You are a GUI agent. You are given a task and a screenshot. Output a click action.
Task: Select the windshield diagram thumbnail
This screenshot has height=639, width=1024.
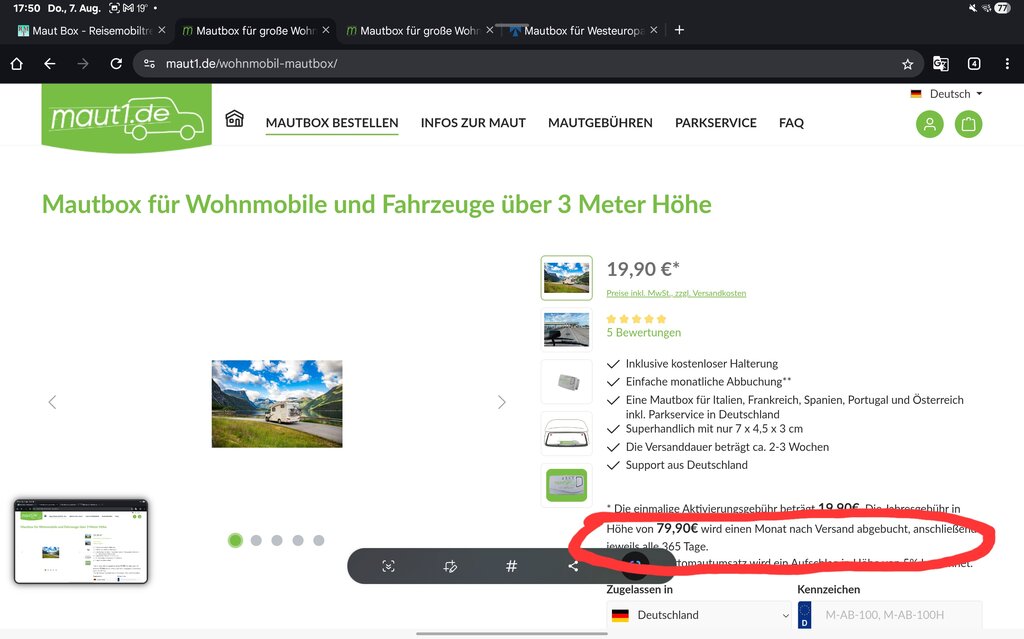pos(566,433)
